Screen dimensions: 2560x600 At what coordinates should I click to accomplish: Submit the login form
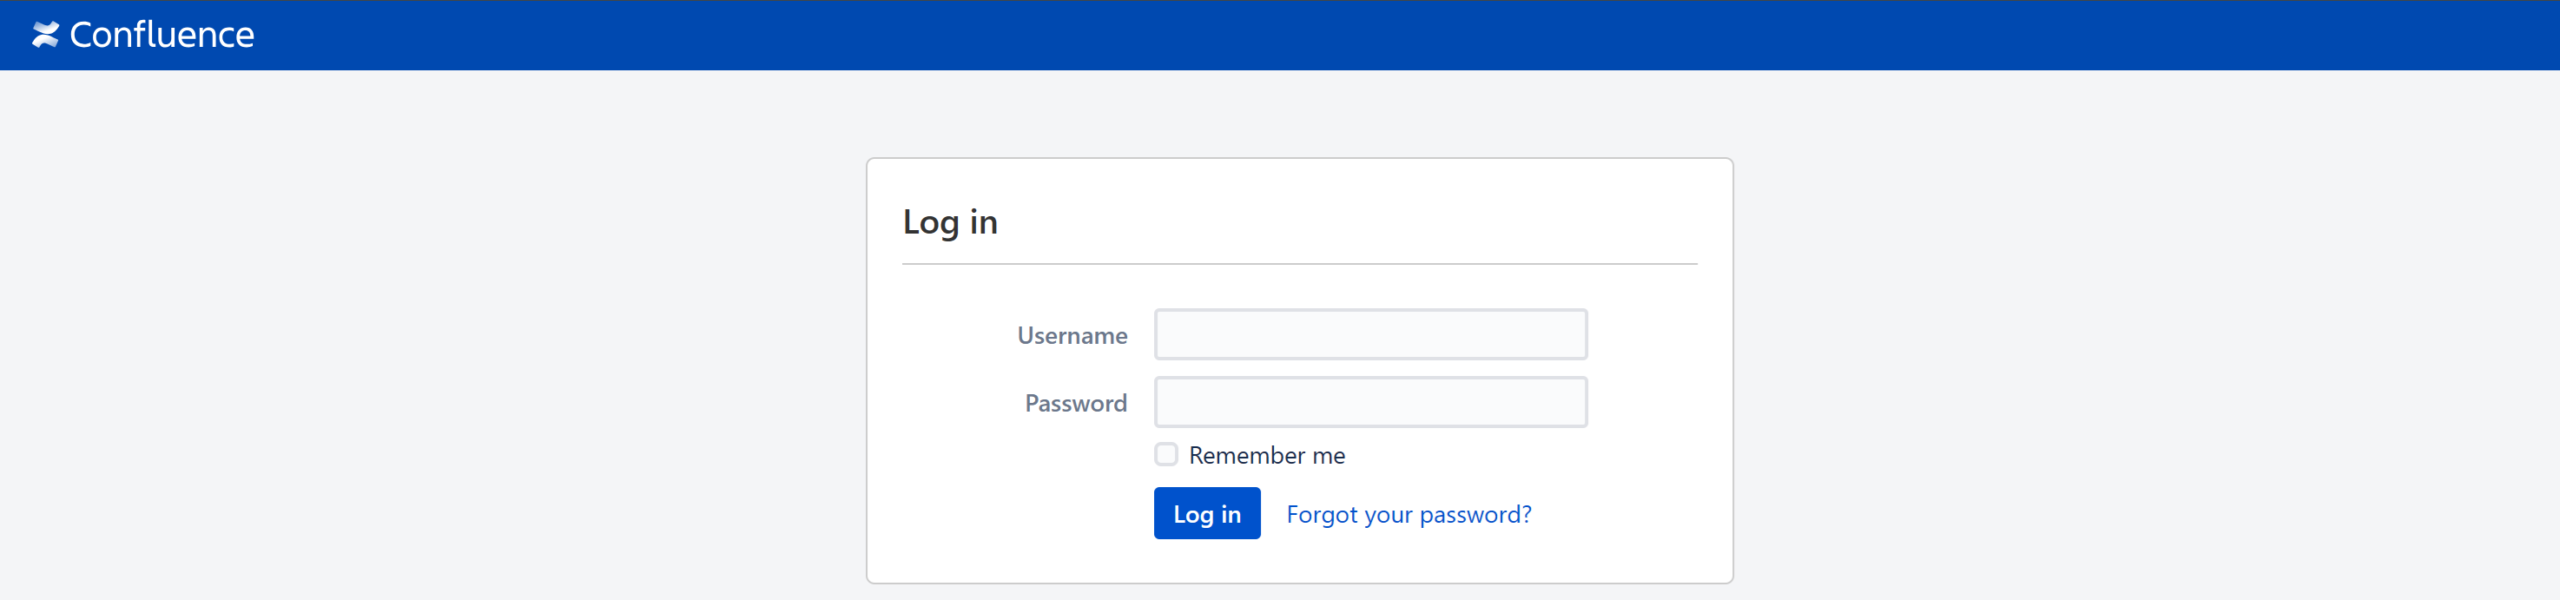click(1207, 514)
